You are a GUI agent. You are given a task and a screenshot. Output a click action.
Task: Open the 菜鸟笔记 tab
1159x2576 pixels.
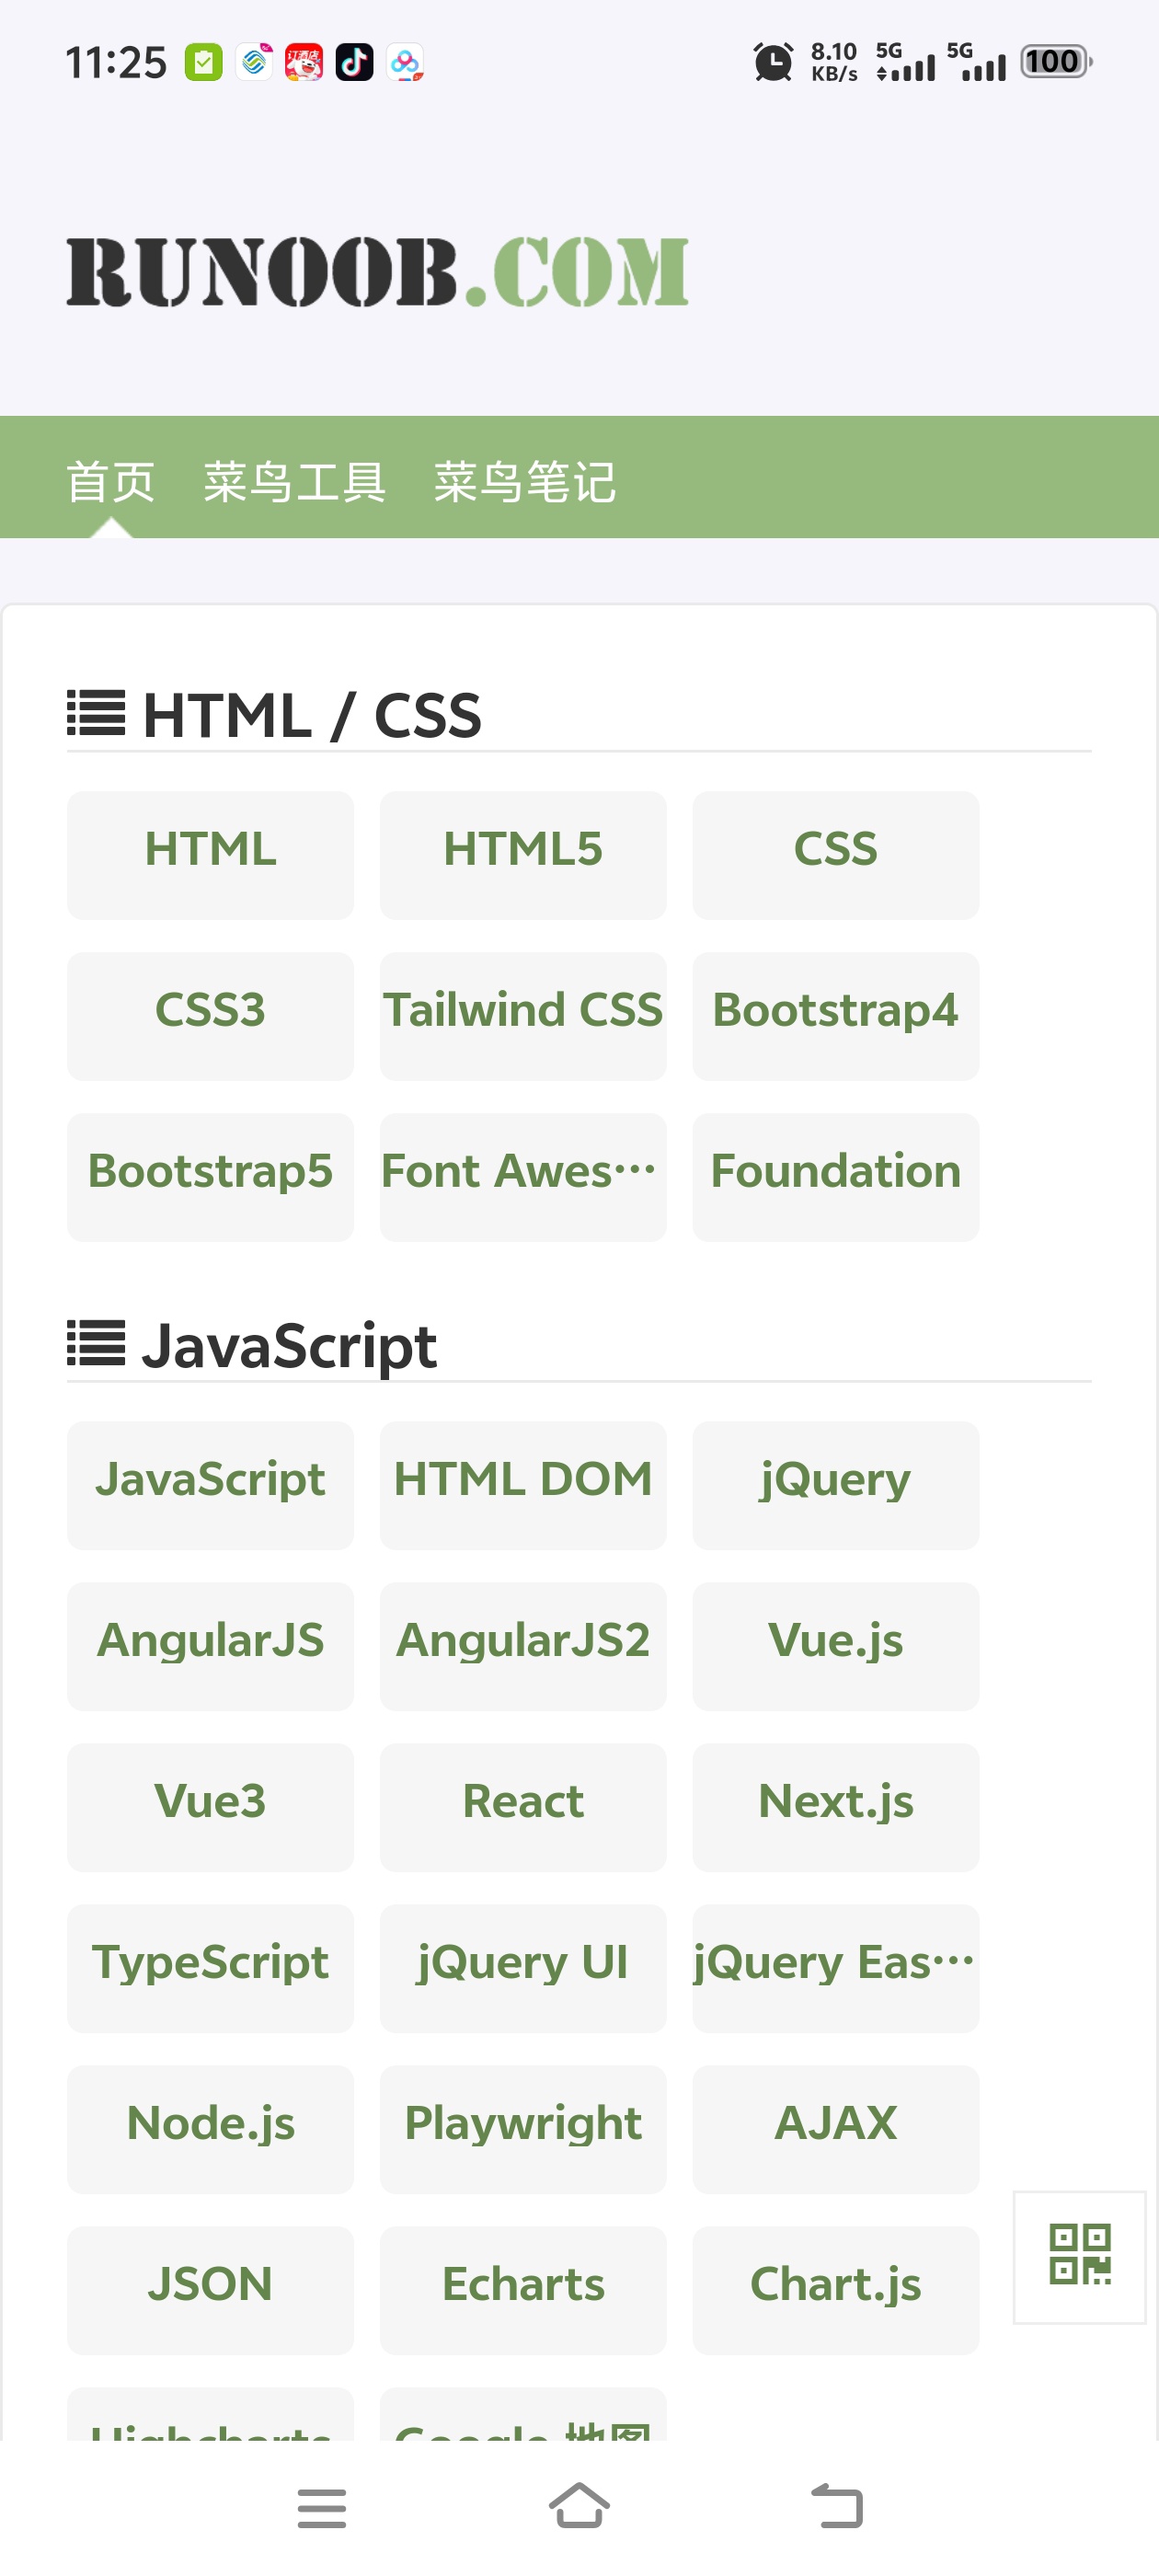click(x=525, y=482)
